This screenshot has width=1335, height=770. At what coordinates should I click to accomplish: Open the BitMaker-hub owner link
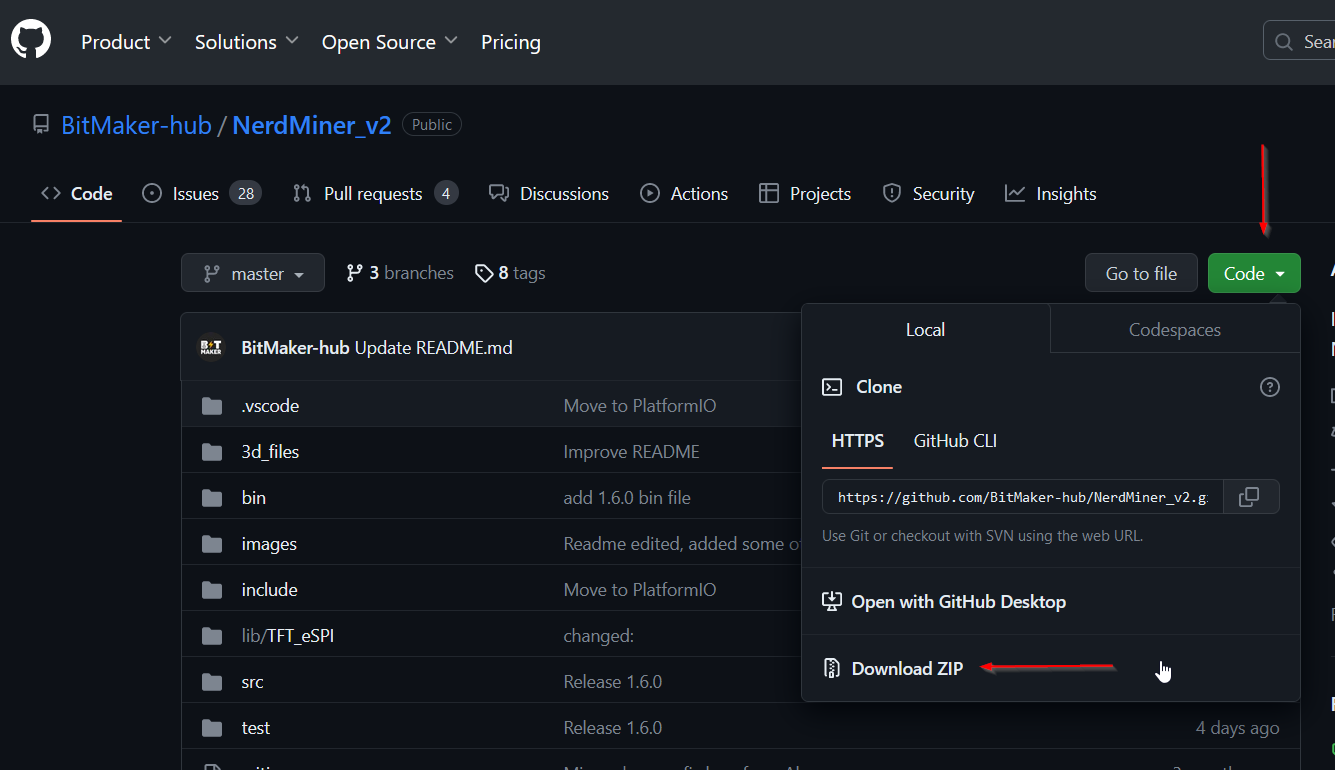(136, 125)
